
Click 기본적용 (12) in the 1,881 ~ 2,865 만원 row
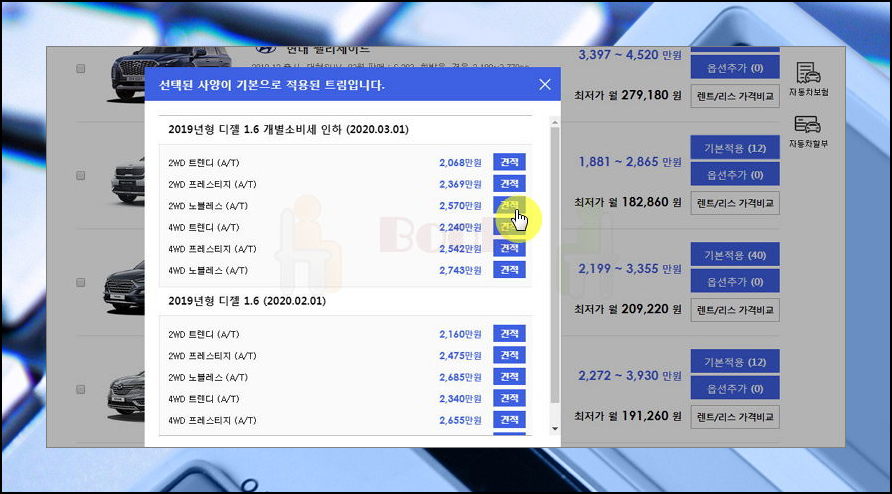coord(735,147)
